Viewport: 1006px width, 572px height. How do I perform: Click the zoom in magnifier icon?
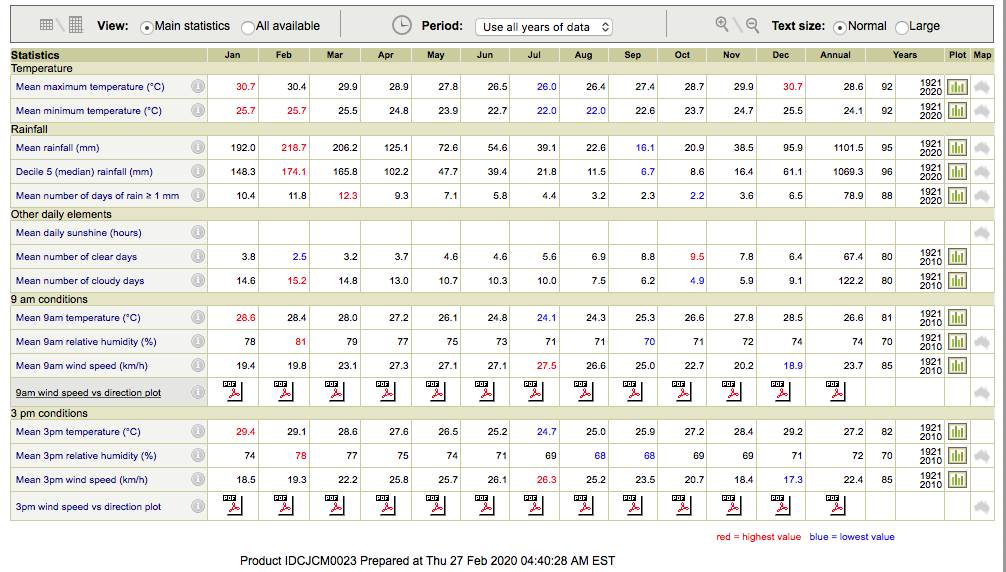722,25
